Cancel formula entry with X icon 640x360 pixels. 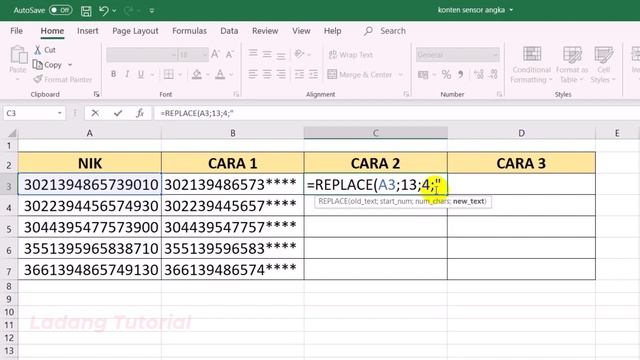(x=95, y=113)
